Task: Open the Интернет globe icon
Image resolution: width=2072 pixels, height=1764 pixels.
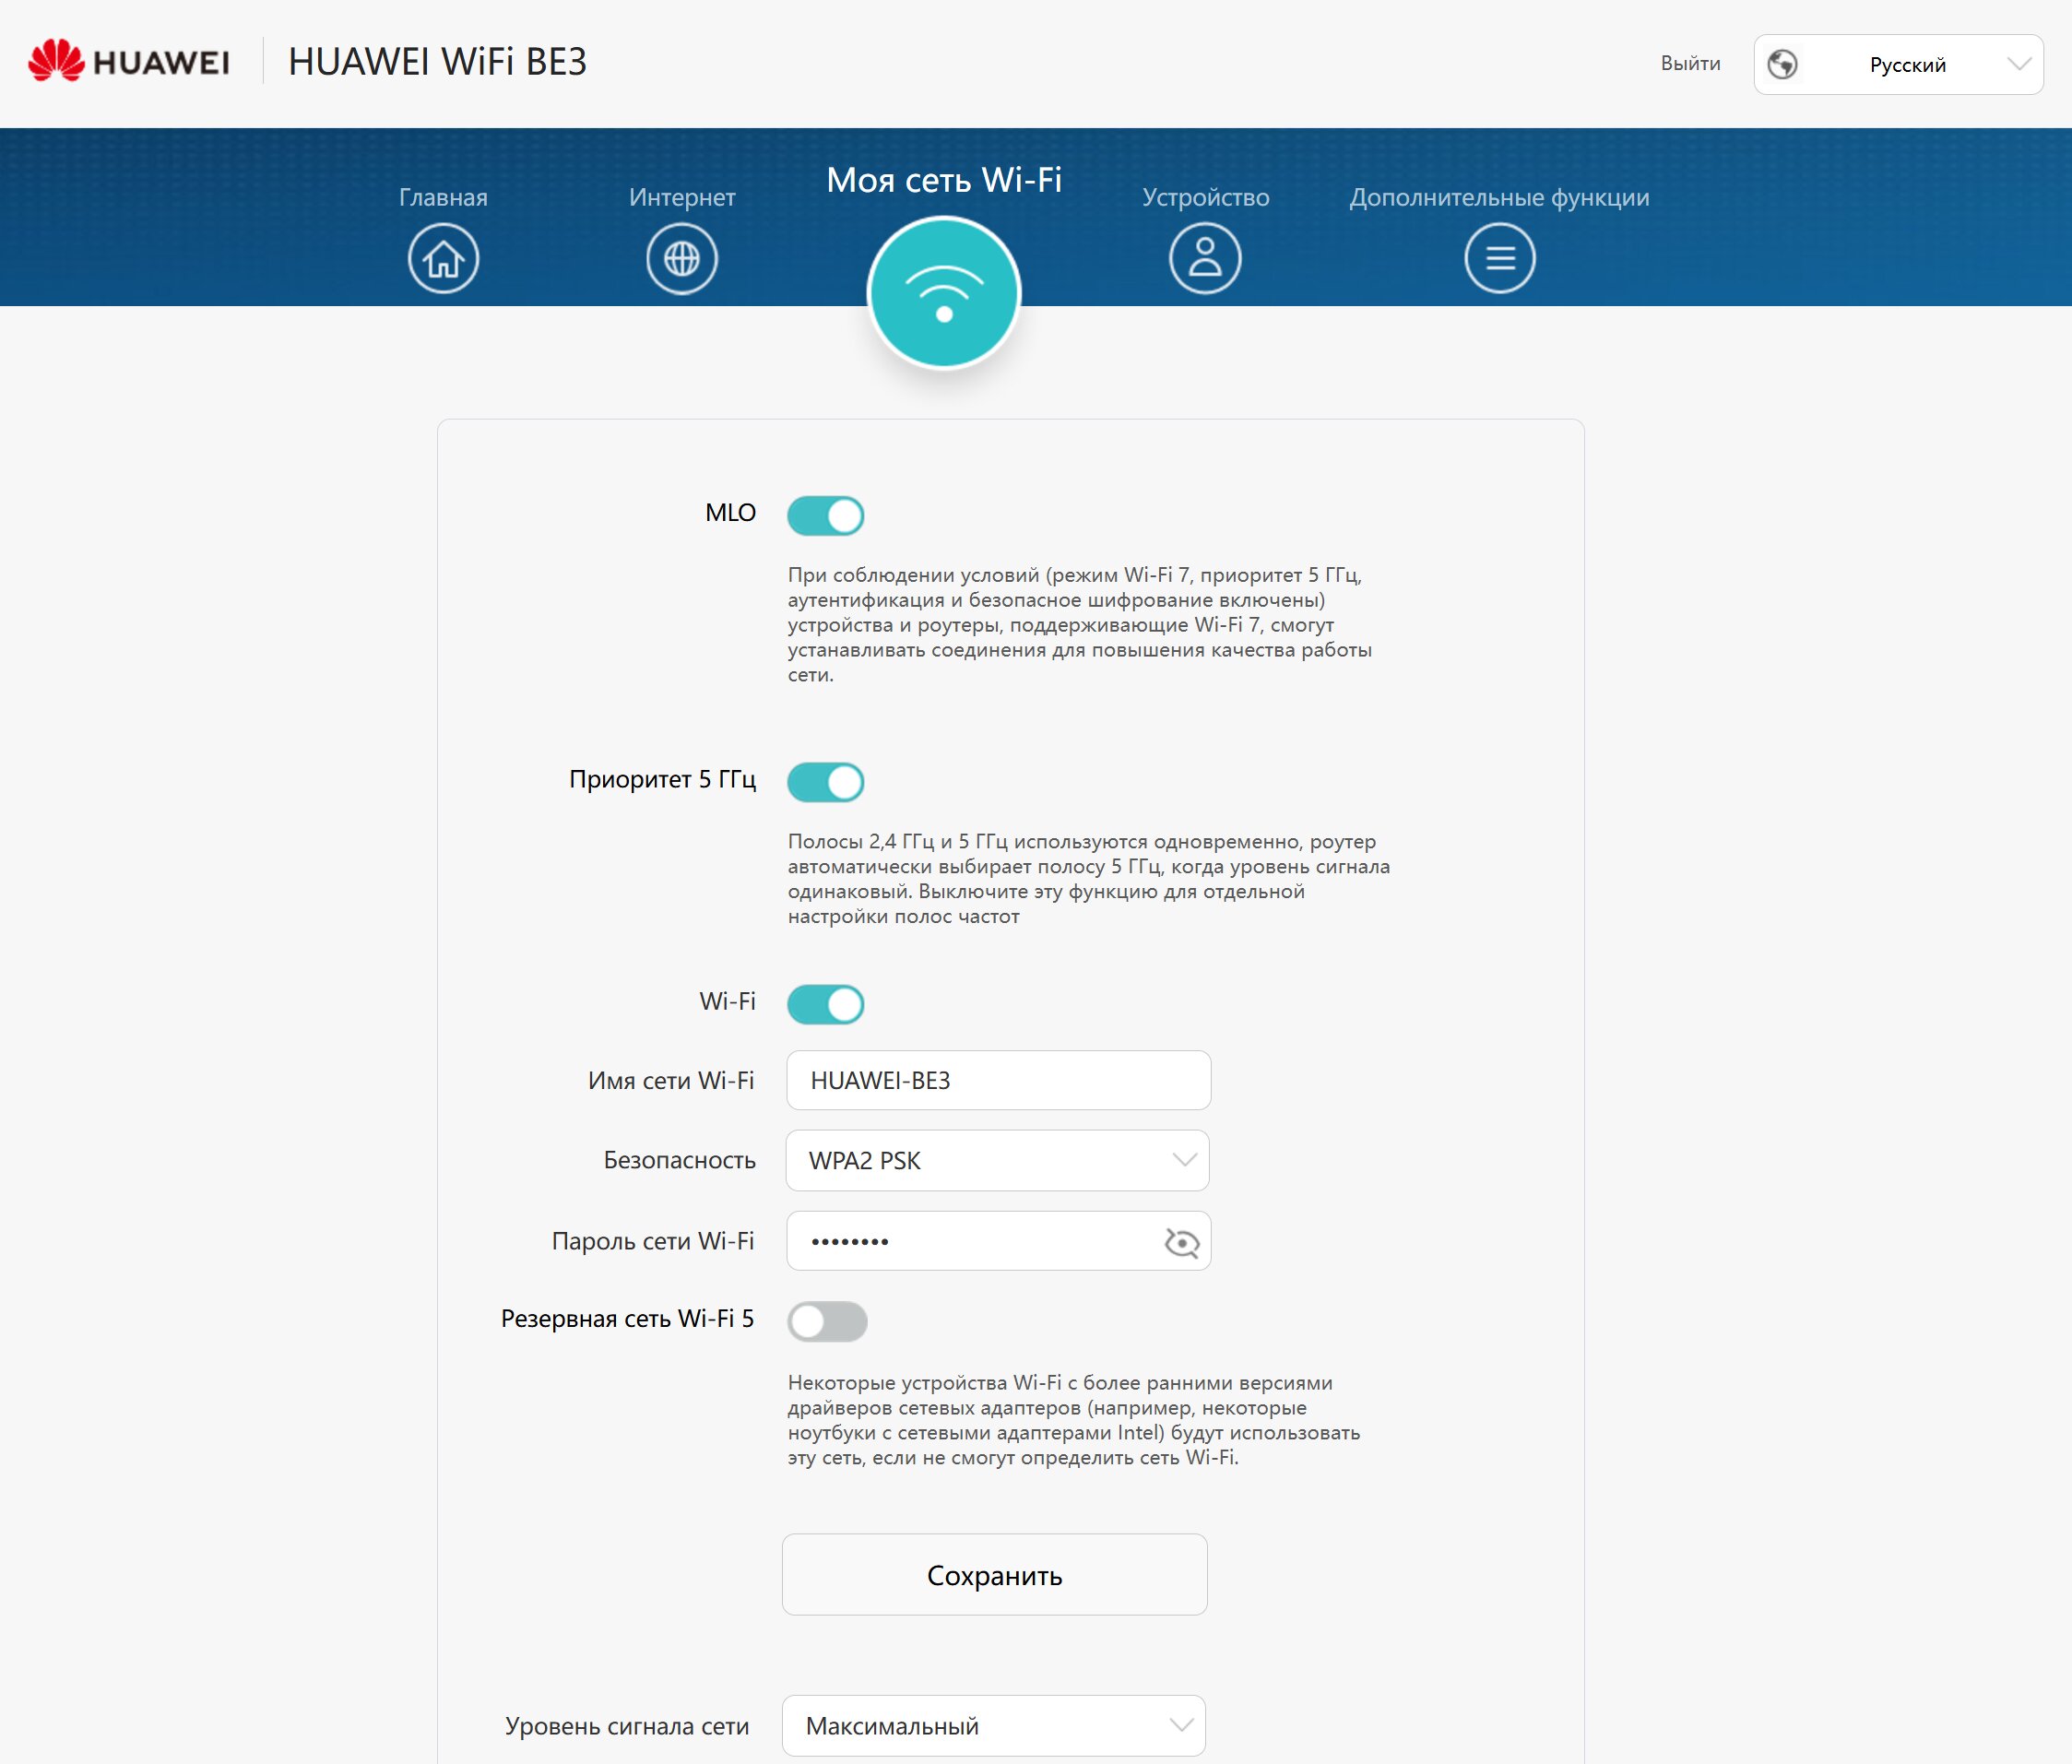Action: coord(682,258)
